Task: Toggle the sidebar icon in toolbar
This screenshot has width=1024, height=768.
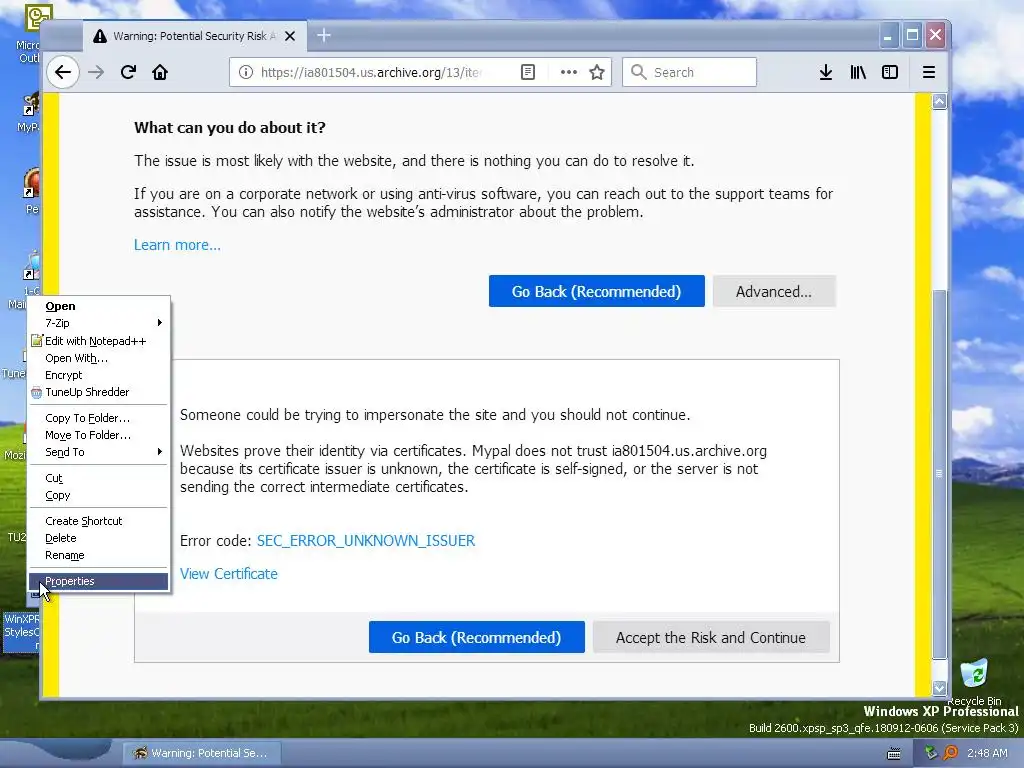Action: coord(889,72)
